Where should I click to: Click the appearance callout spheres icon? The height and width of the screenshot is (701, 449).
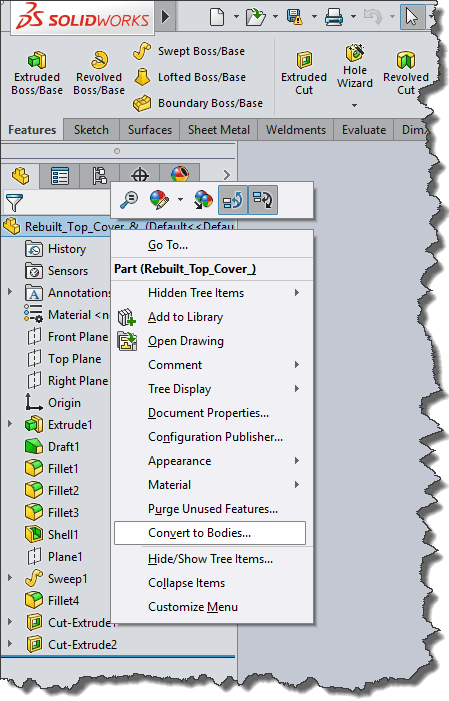(203, 200)
